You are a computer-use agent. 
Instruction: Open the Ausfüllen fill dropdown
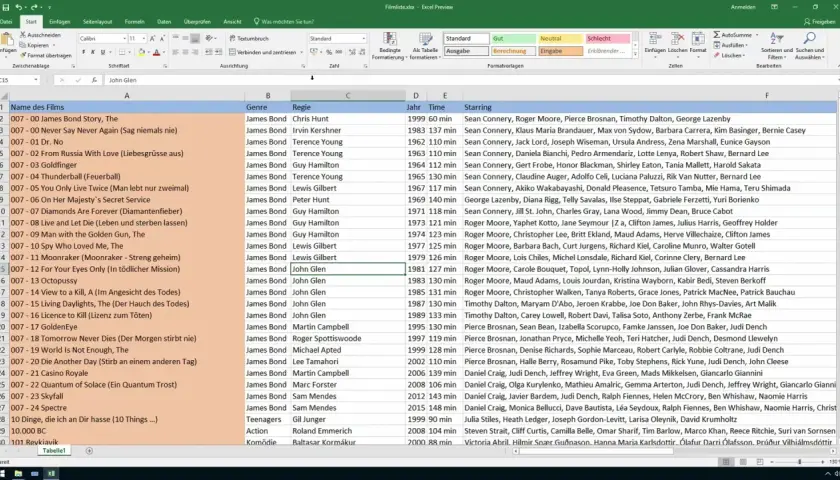click(732, 46)
